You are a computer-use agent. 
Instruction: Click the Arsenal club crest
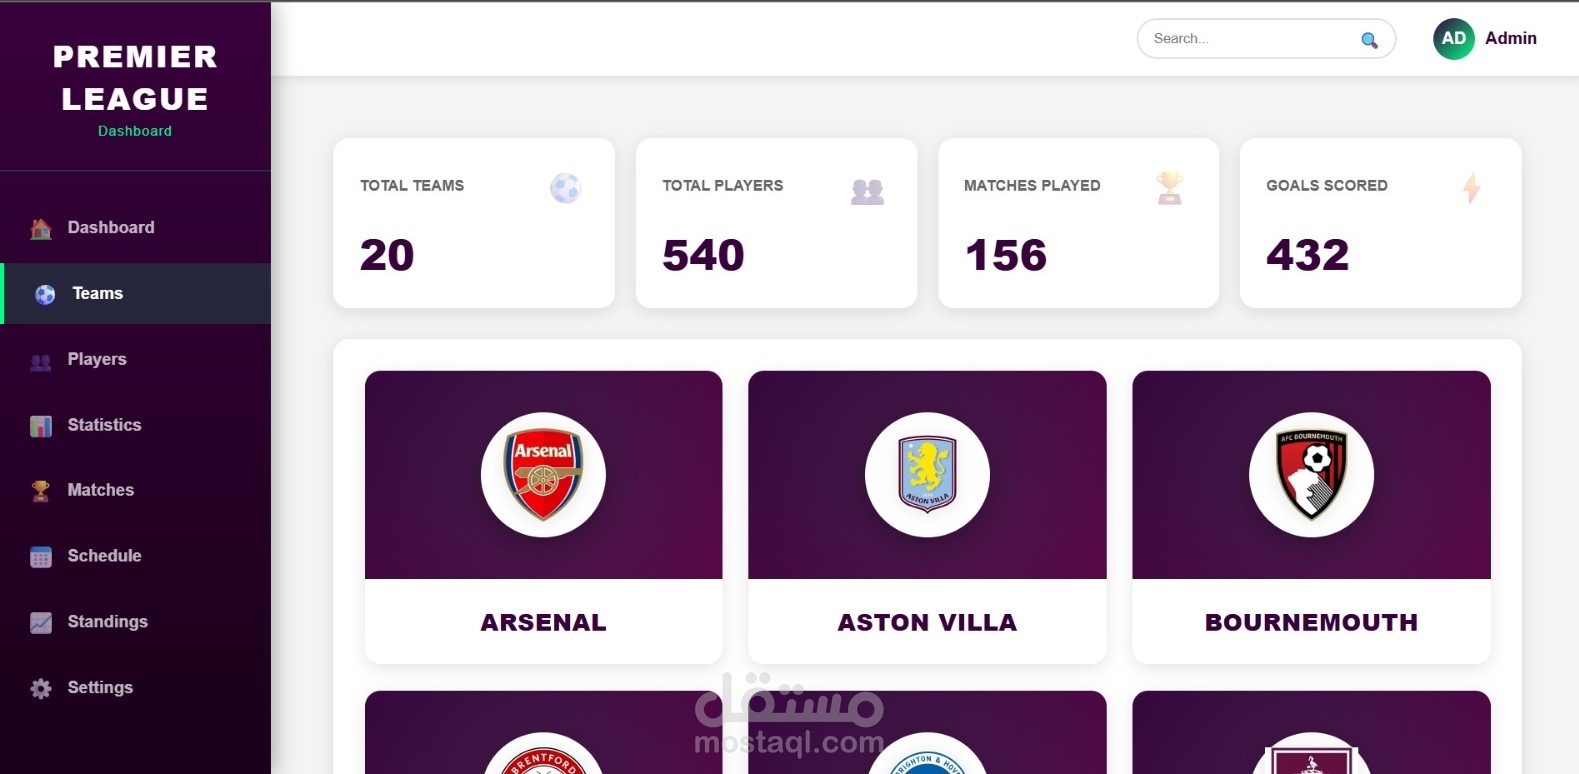[x=543, y=475]
